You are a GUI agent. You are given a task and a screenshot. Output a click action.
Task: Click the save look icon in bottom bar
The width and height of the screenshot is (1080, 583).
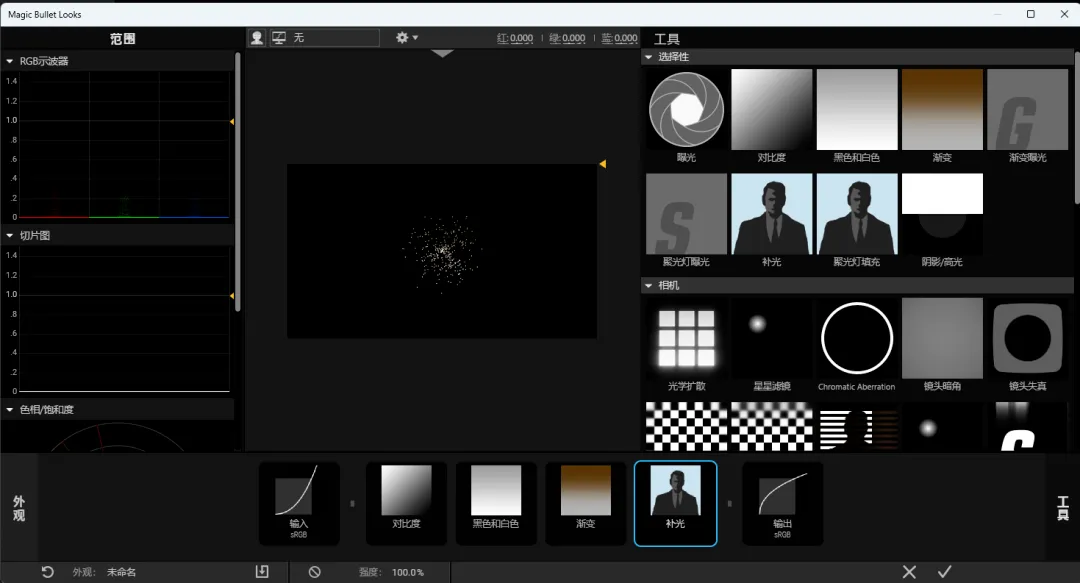[262, 571]
